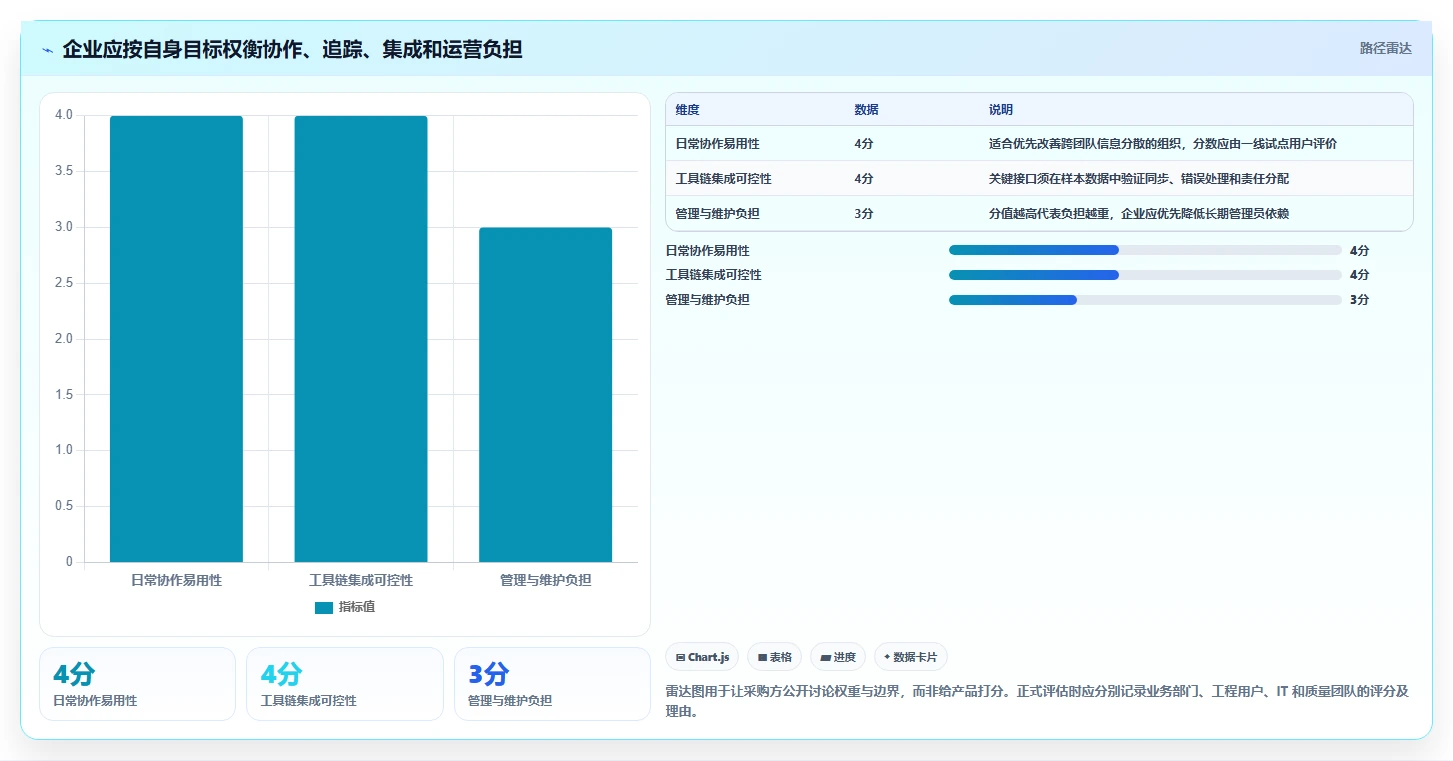
Task: Click the 指标值 legend text
Action: (x=357, y=607)
